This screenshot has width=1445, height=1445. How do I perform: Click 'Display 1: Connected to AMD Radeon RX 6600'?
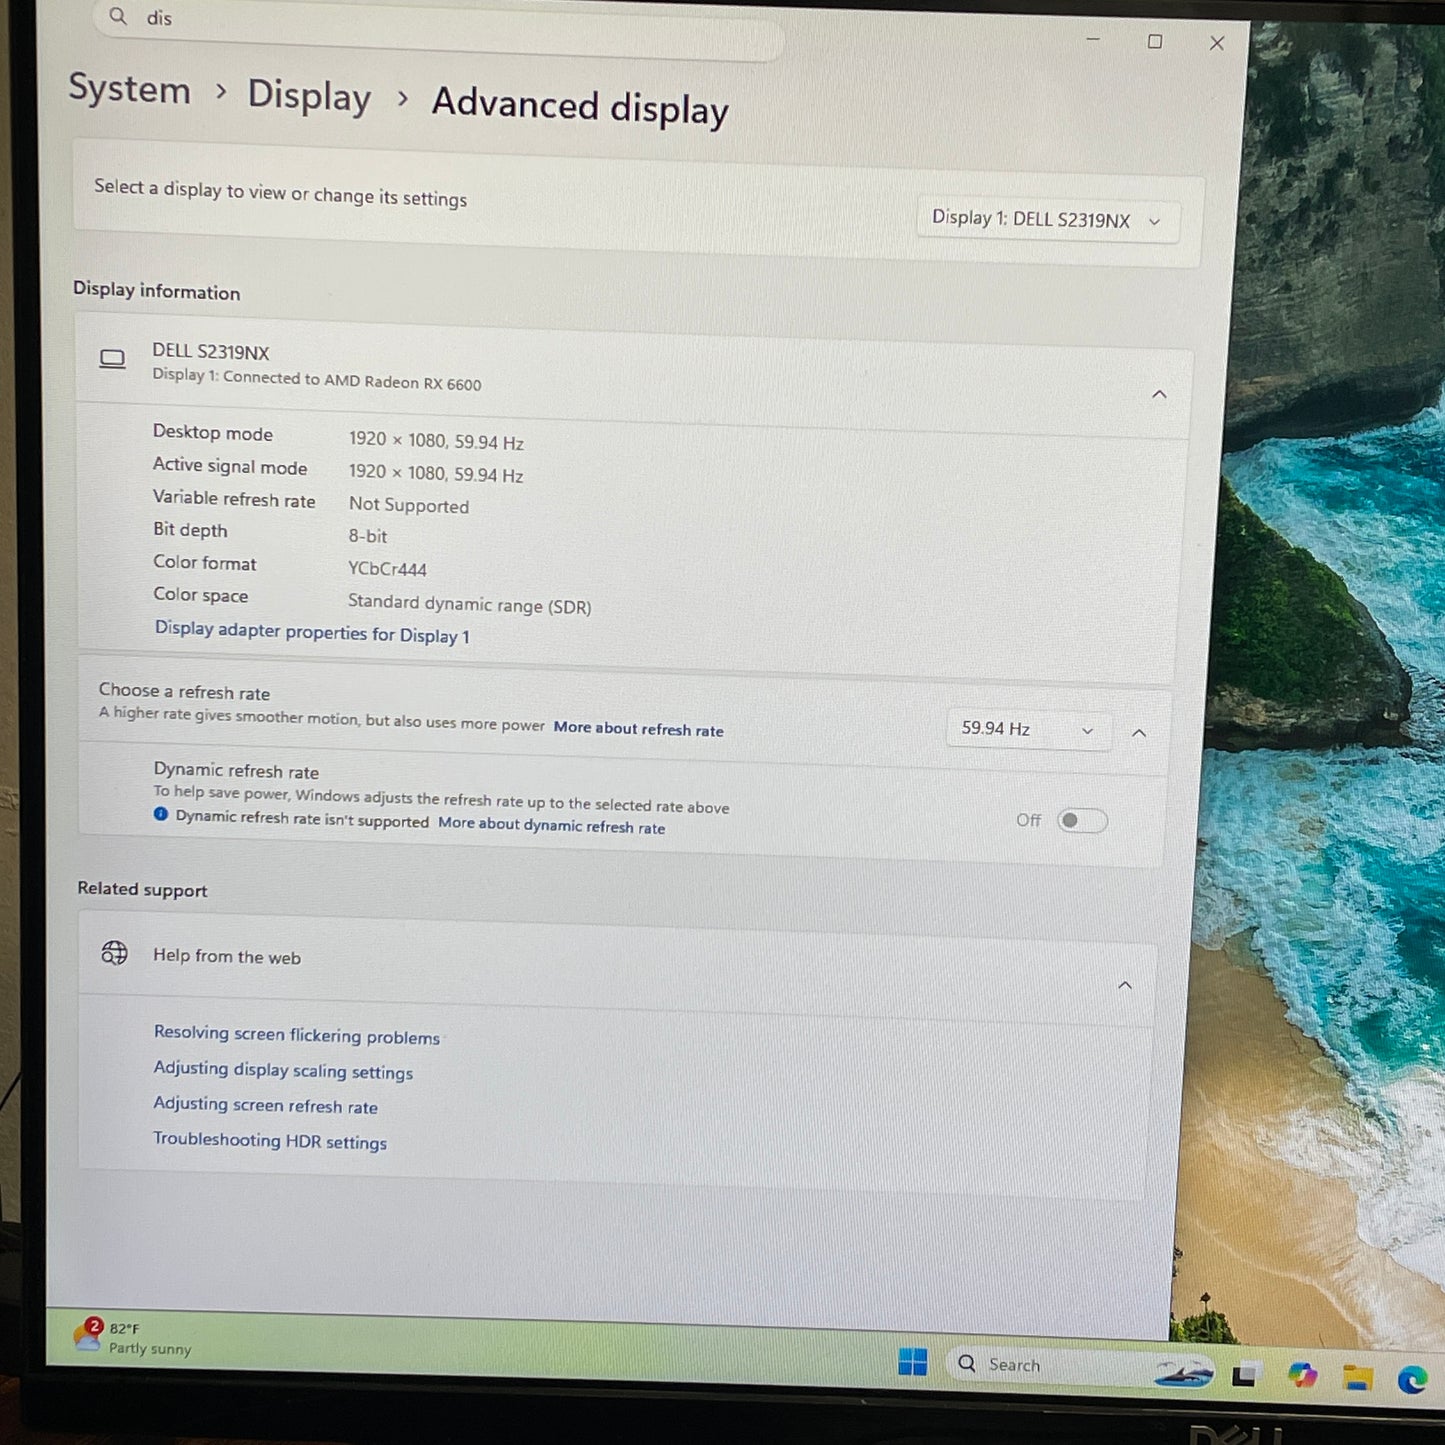(317, 380)
